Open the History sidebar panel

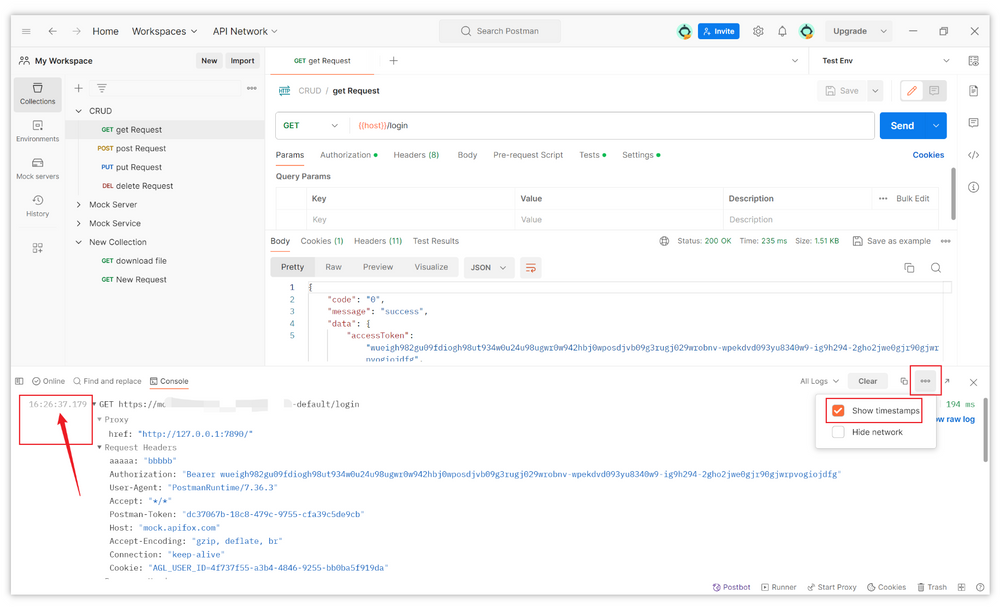pos(37,206)
